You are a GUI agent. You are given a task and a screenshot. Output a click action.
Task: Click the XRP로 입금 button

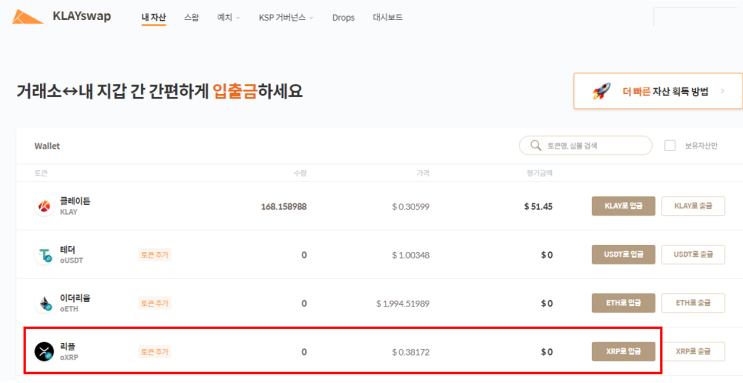[x=623, y=352]
